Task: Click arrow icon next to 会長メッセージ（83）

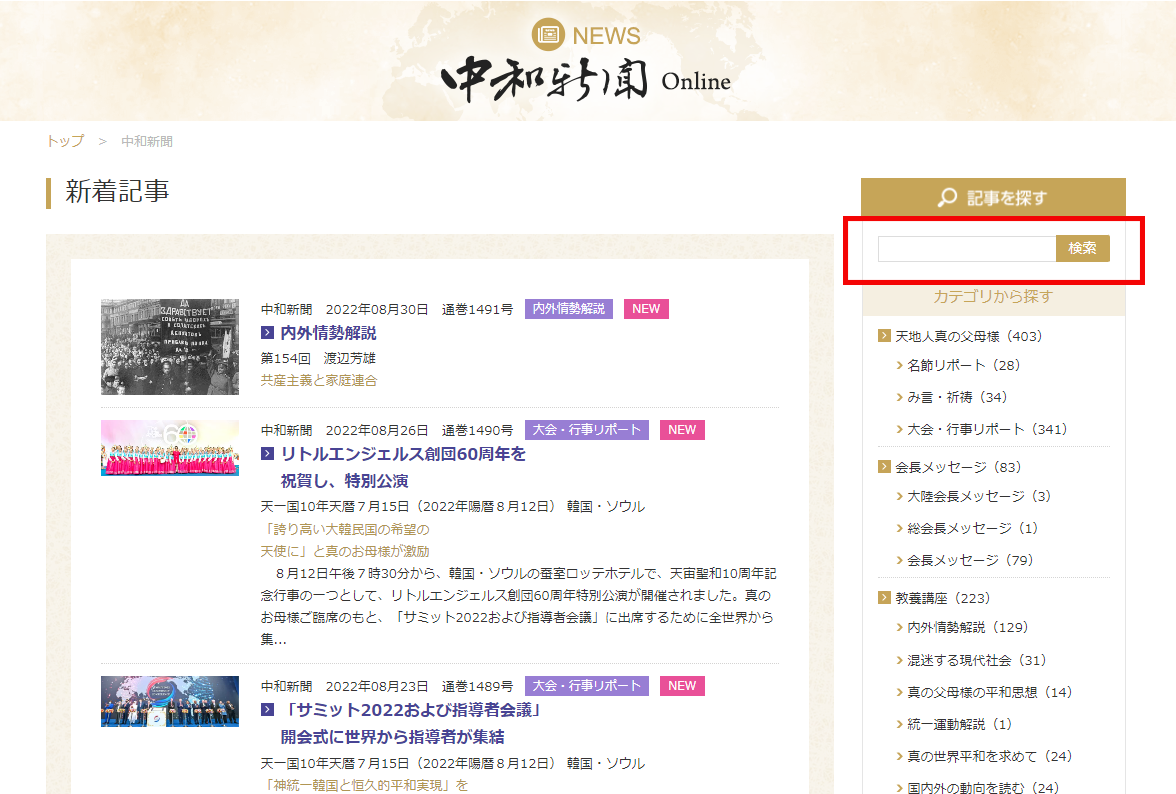Action: (x=884, y=466)
